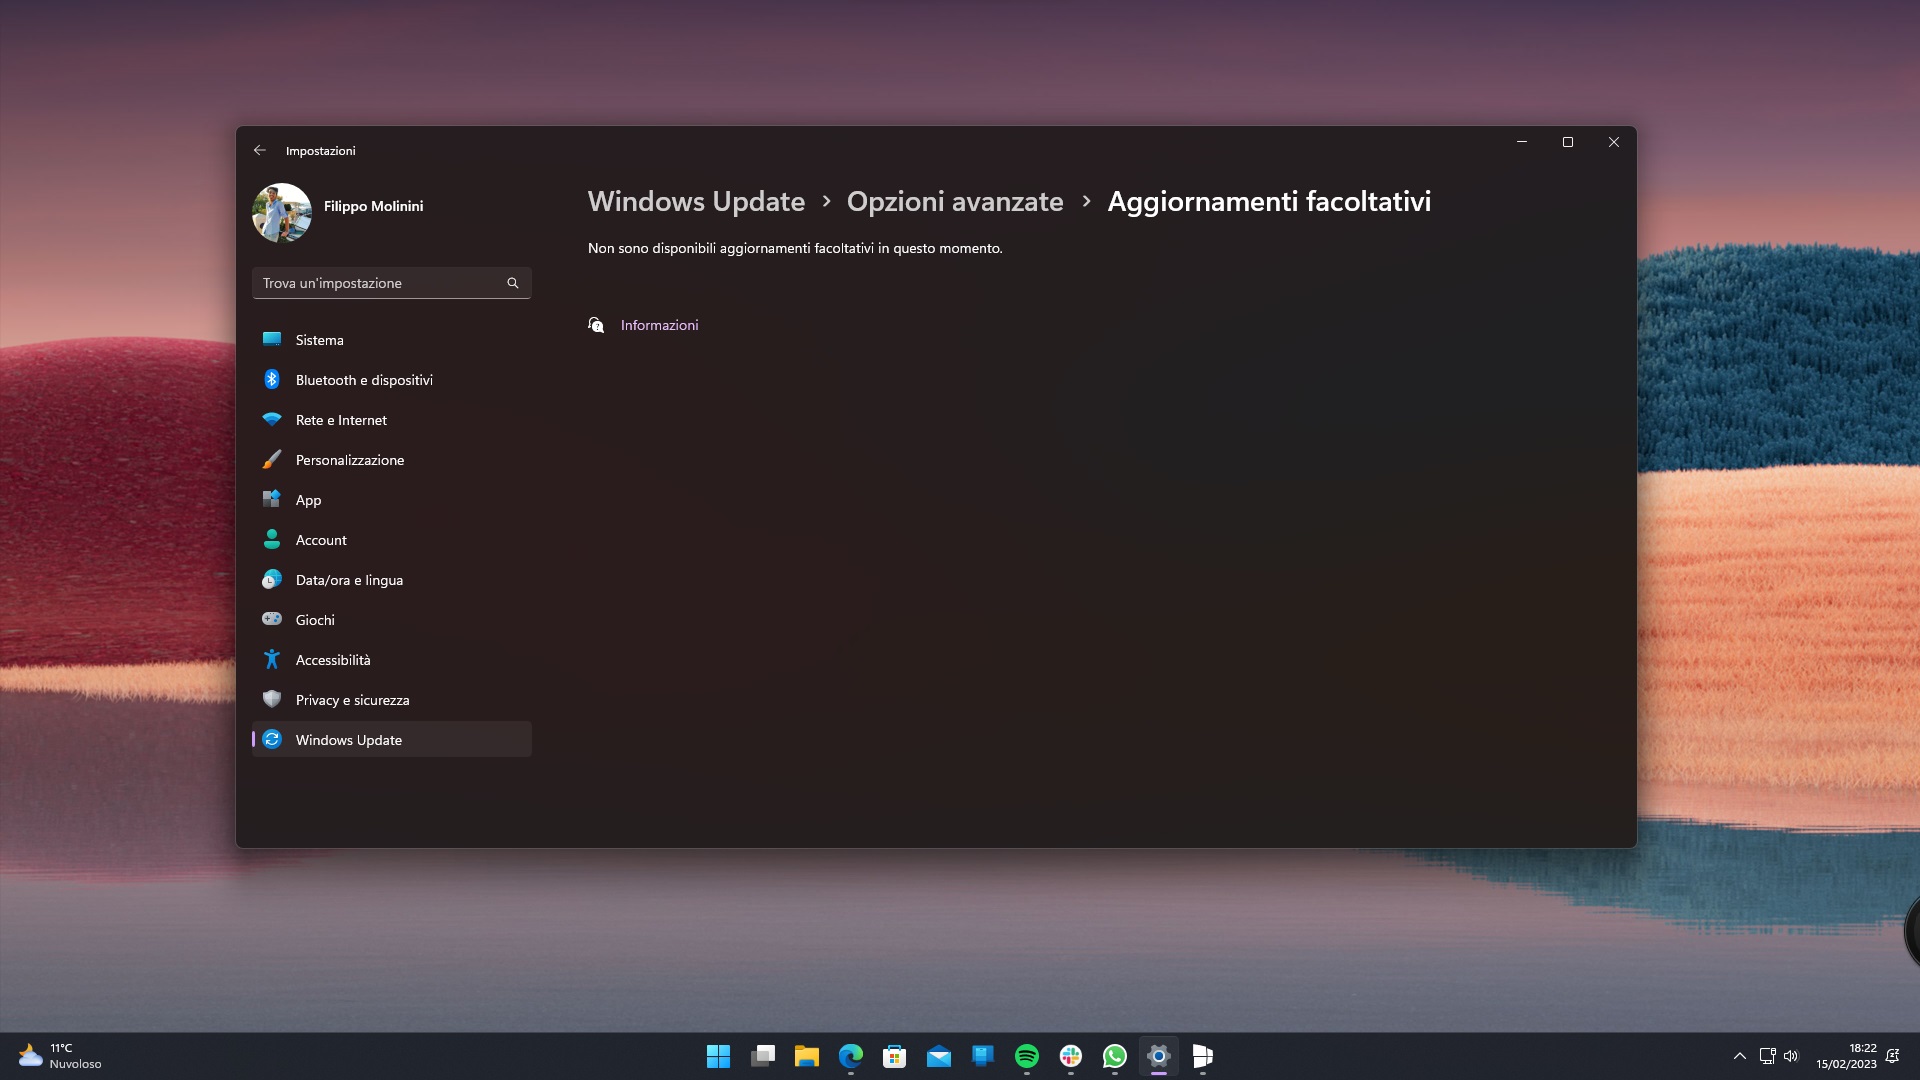Click the search magnifier icon

(x=513, y=283)
